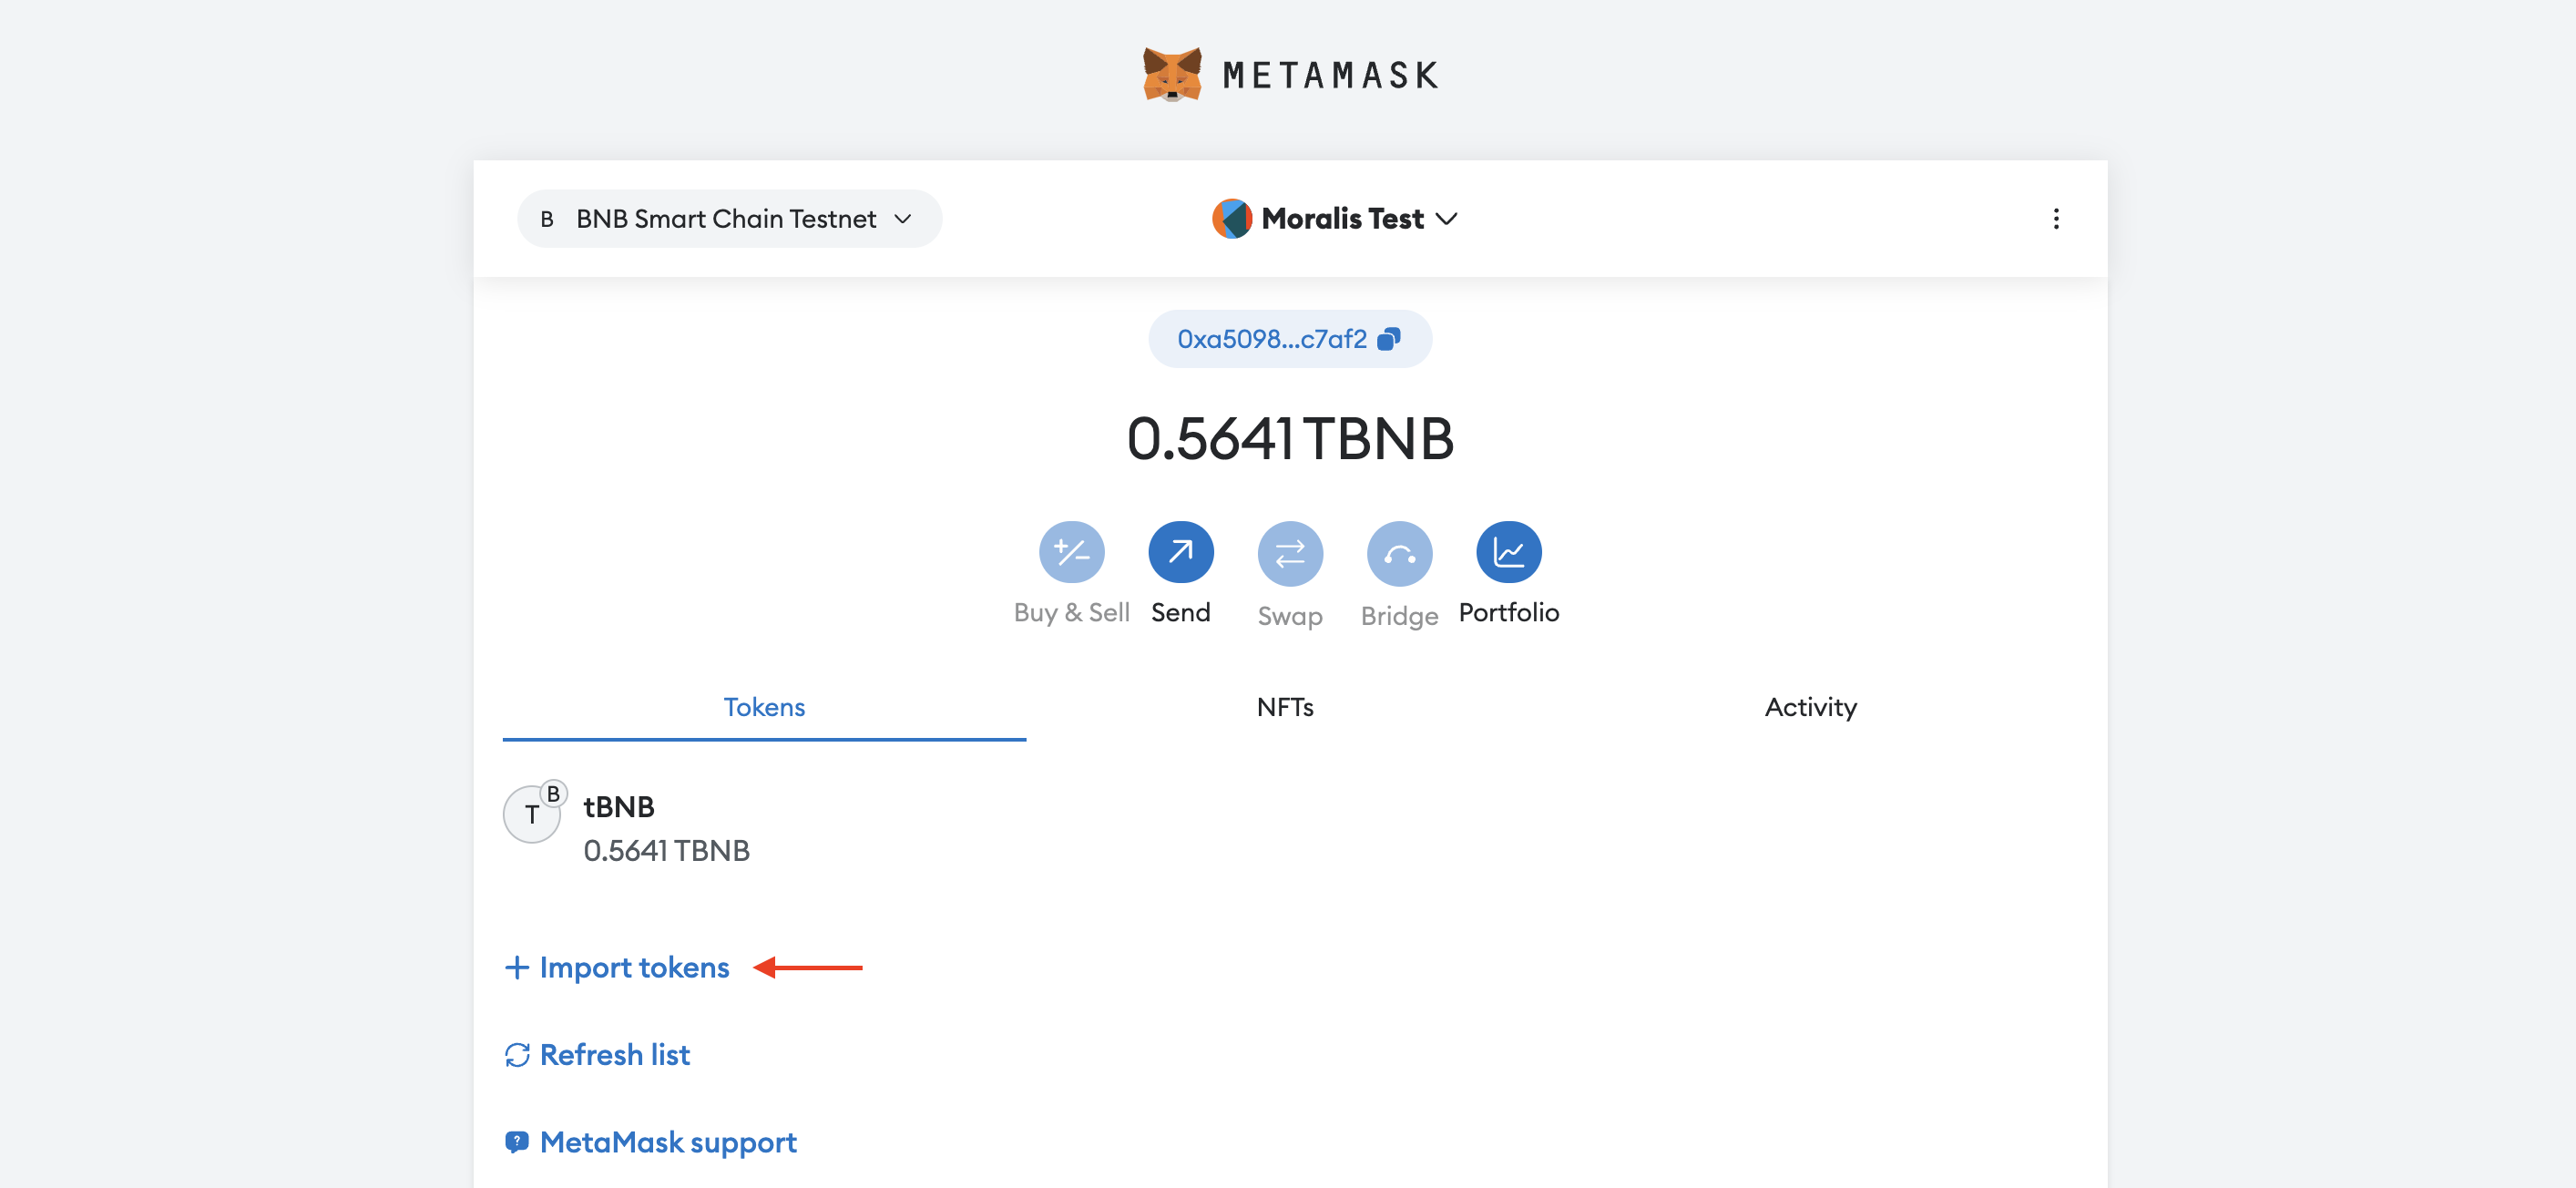
Task: Click the chevron beside BNB Smart Chain Testnet
Action: (903, 219)
